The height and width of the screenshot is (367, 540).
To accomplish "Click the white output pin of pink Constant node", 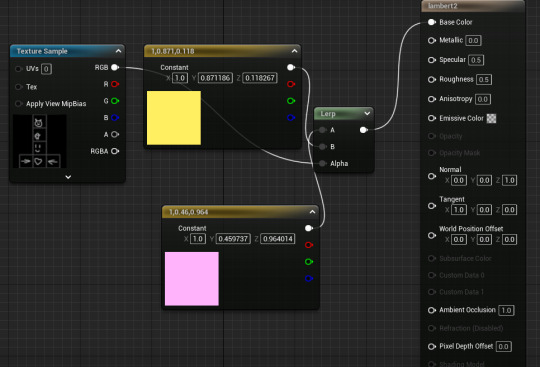I will click(x=309, y=228).
